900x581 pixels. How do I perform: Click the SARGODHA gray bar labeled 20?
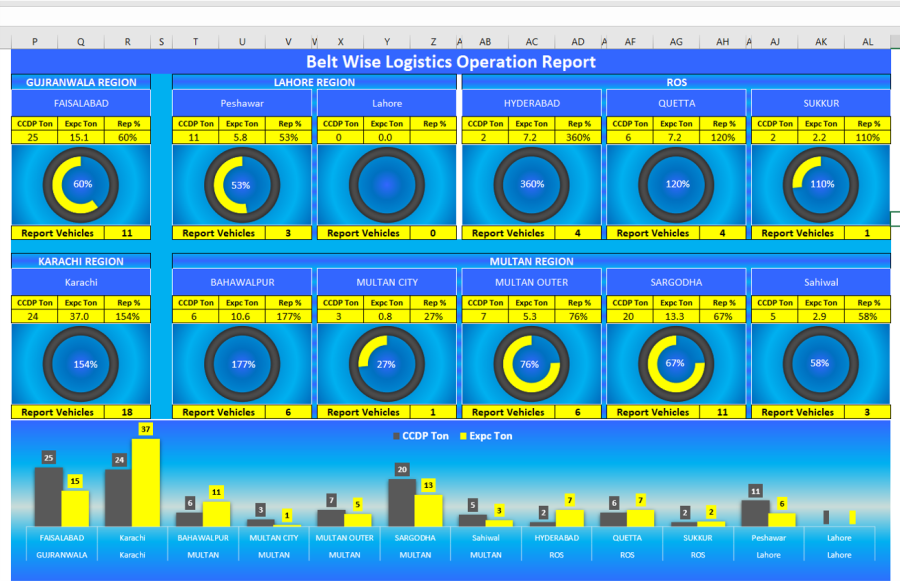click(402, 503)
